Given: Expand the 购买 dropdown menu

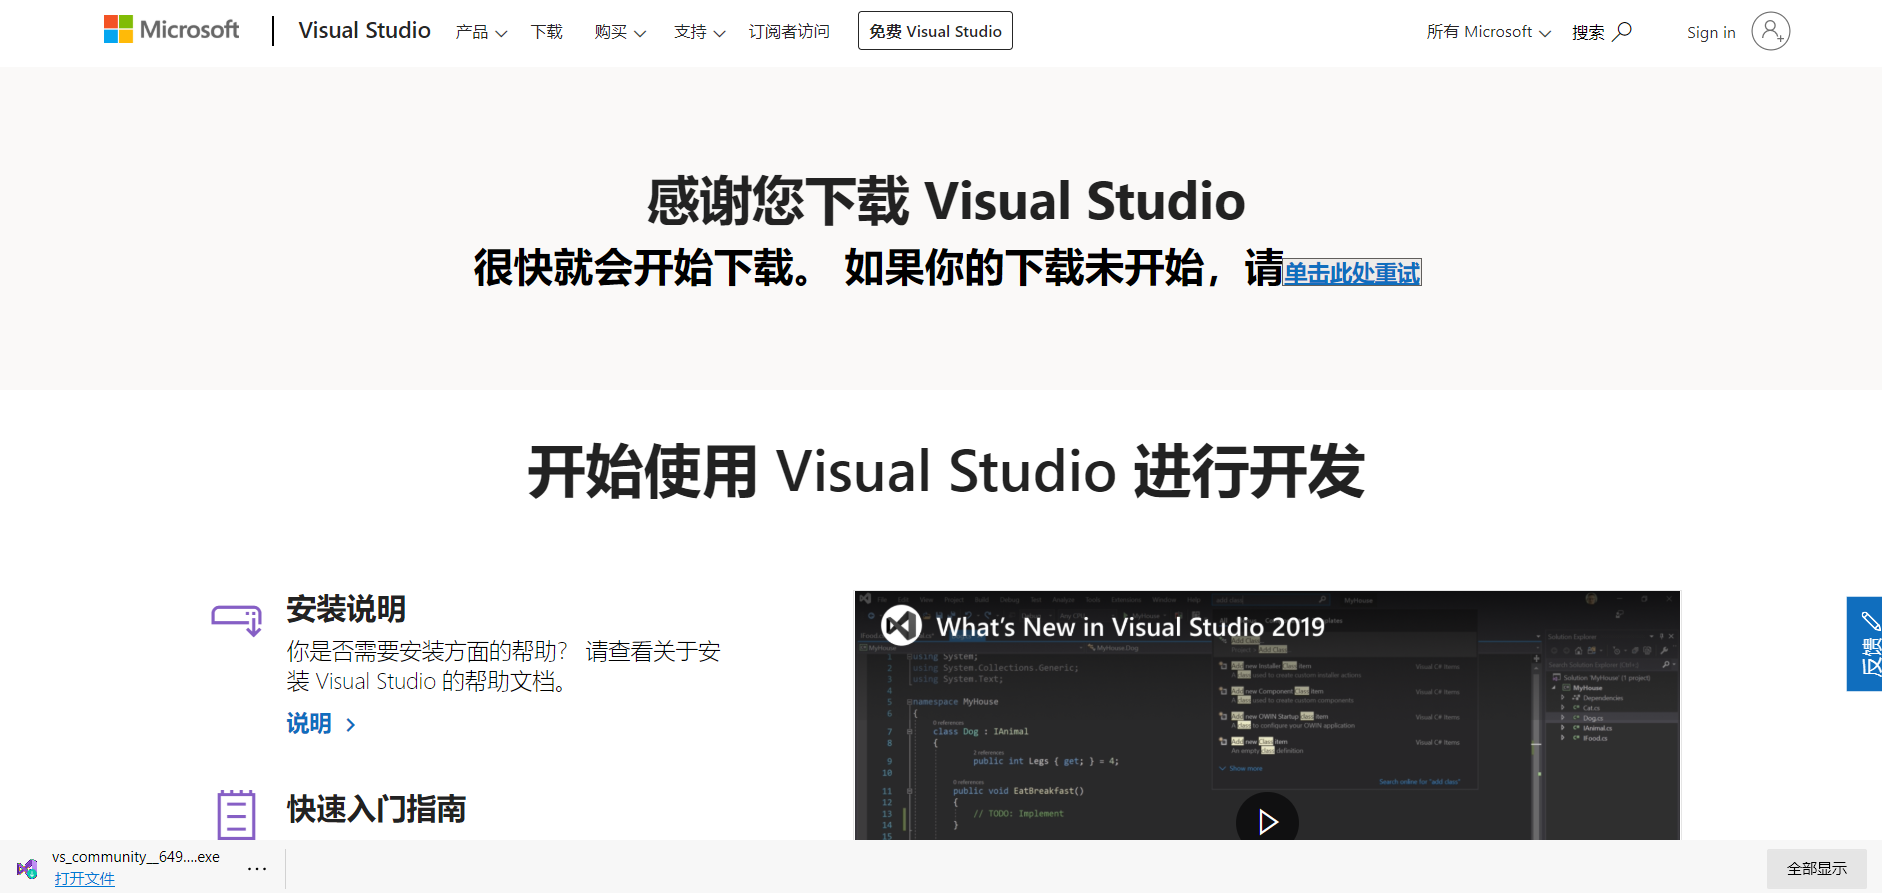Looking at the screenshot, I should 620,32.
